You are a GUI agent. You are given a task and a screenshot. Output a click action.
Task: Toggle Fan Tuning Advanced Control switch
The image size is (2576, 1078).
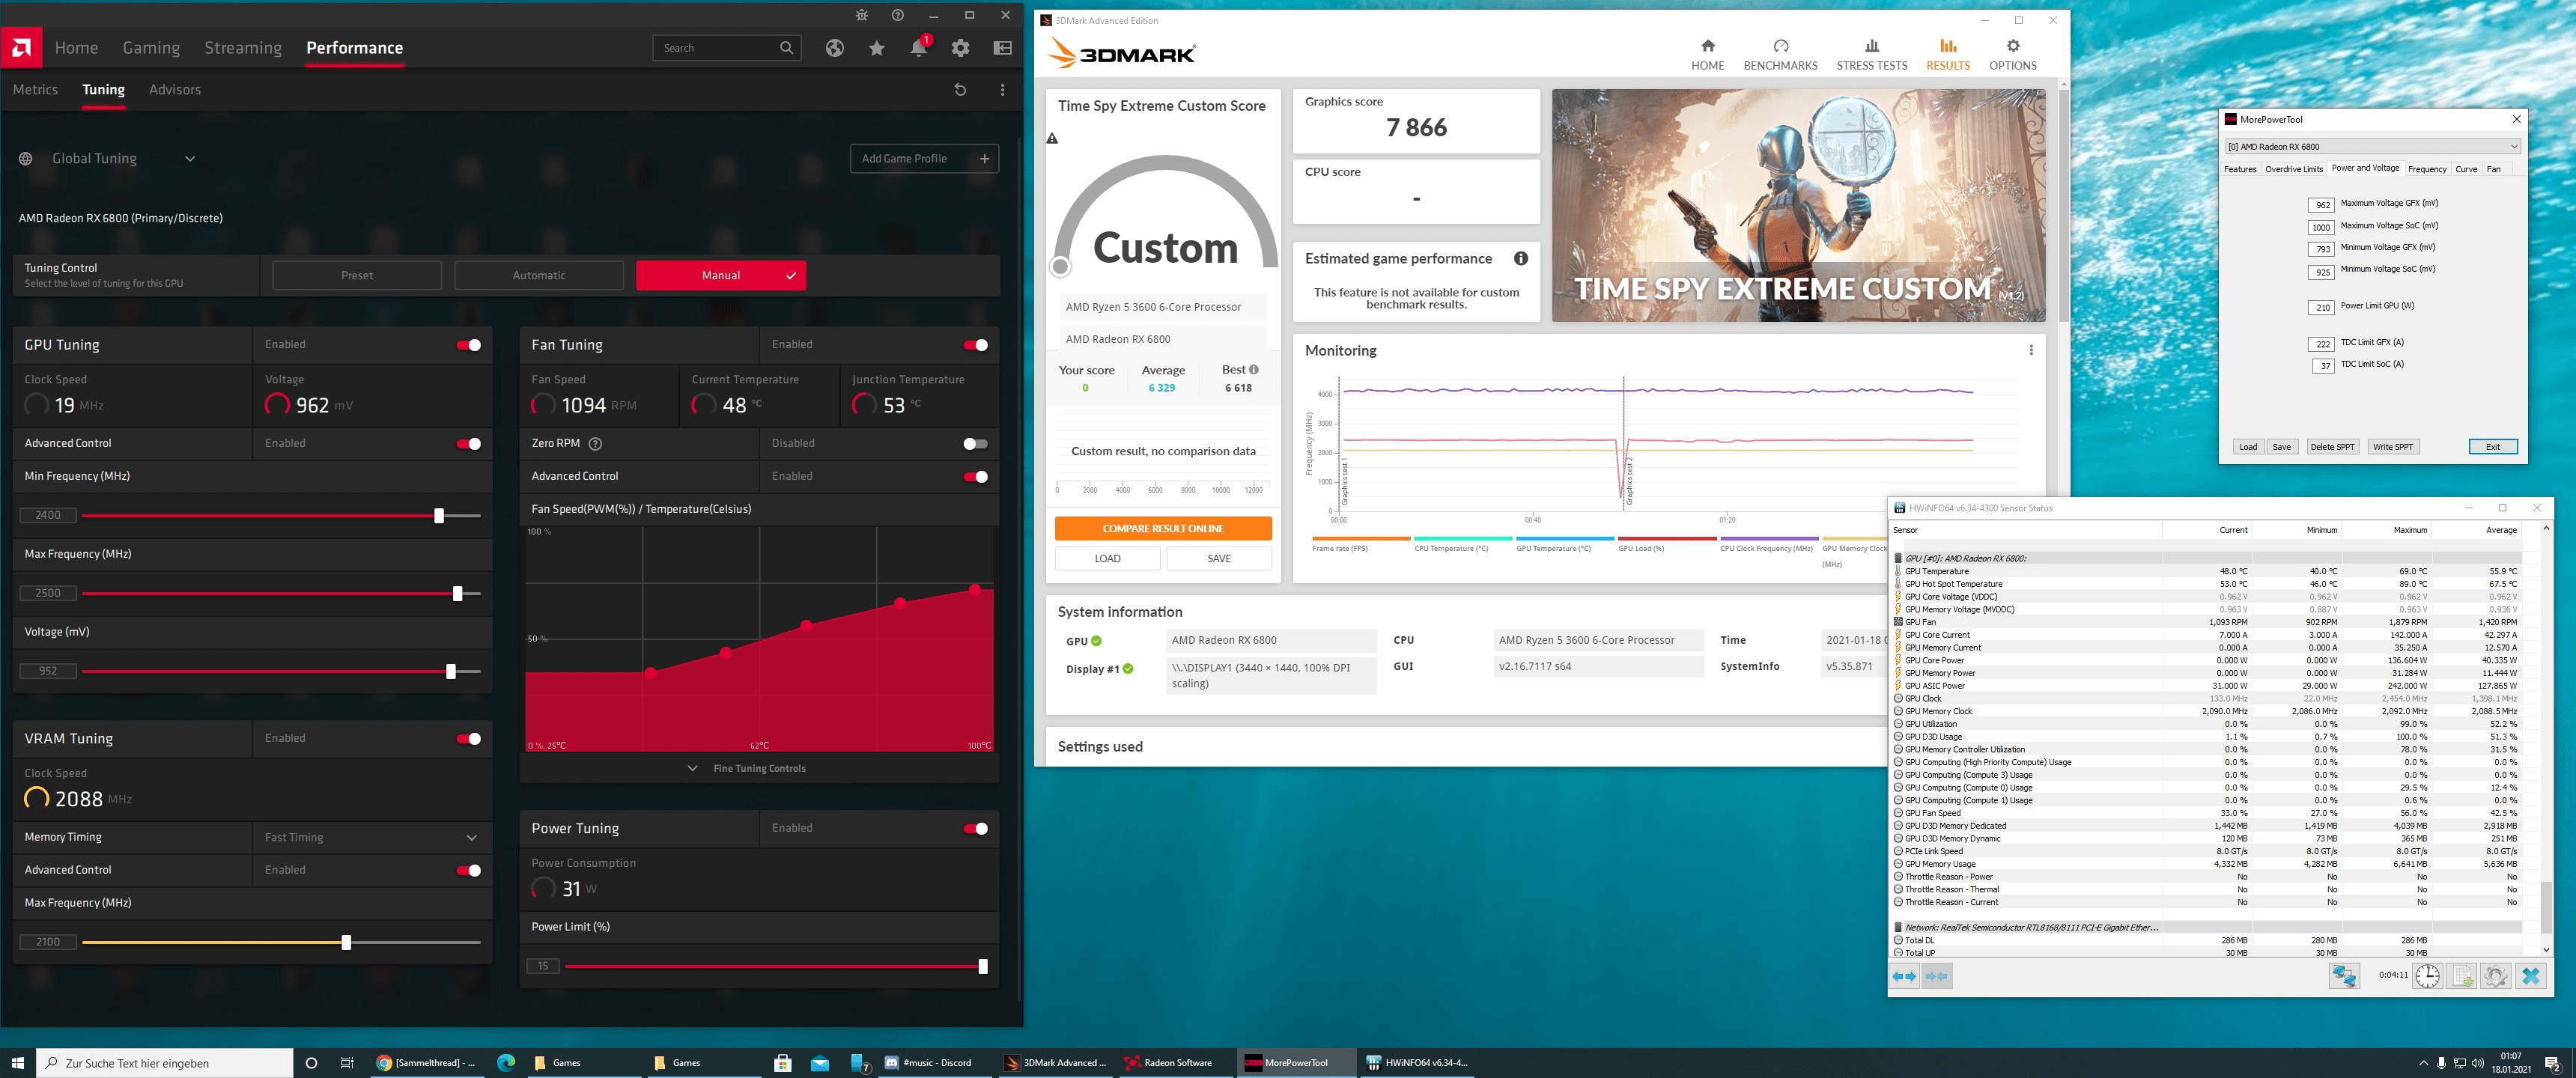975,477
